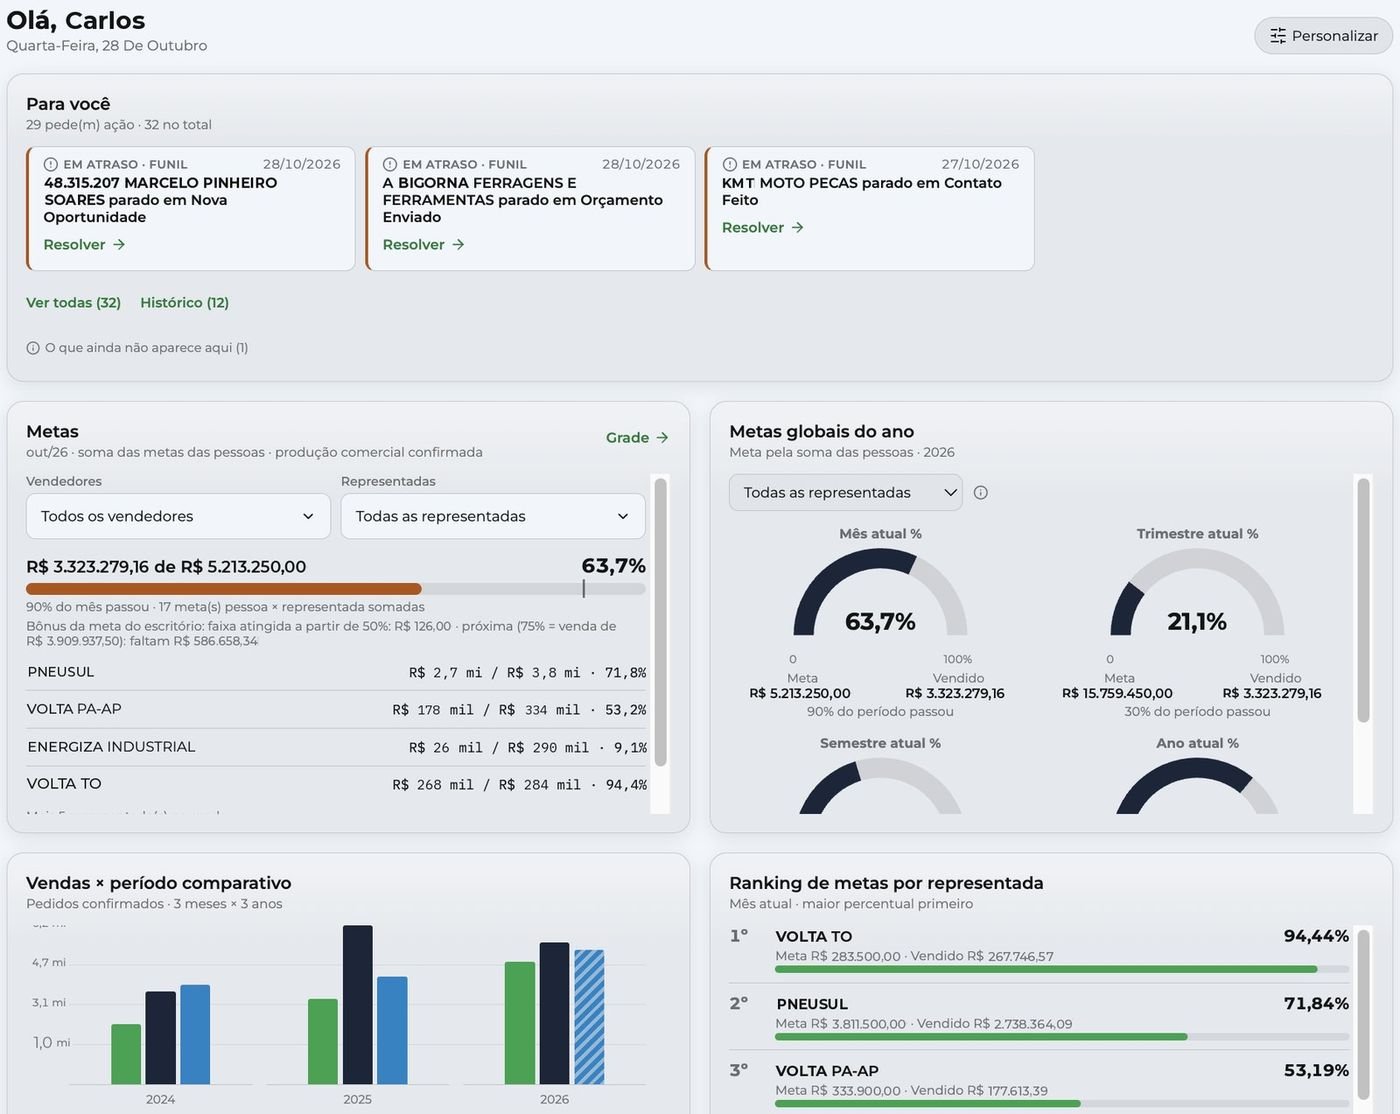Click the alert icon on KMT MOTO PECAS card
This screenshot has height=1114, width=1400.
(729, 164)
